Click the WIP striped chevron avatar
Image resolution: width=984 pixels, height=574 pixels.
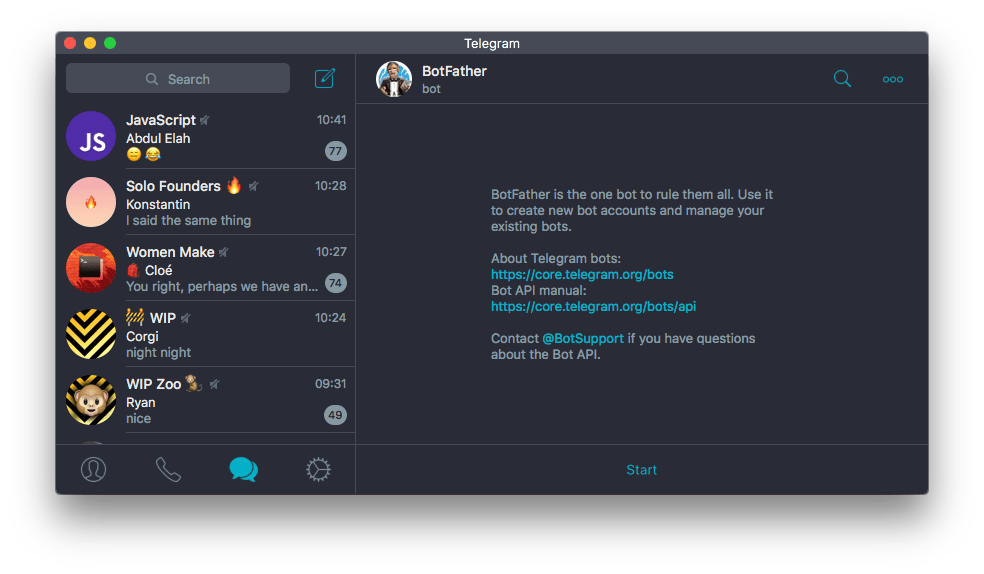pos(91,334)
